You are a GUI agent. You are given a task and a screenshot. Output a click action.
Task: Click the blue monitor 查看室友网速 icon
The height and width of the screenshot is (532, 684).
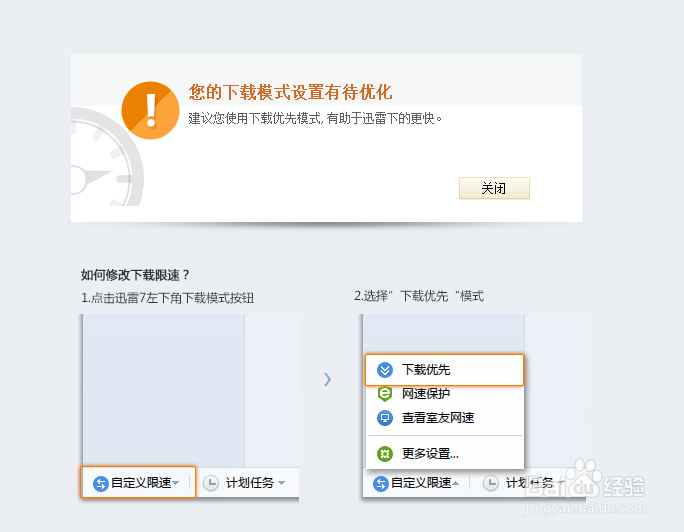[x=385, y=418]
